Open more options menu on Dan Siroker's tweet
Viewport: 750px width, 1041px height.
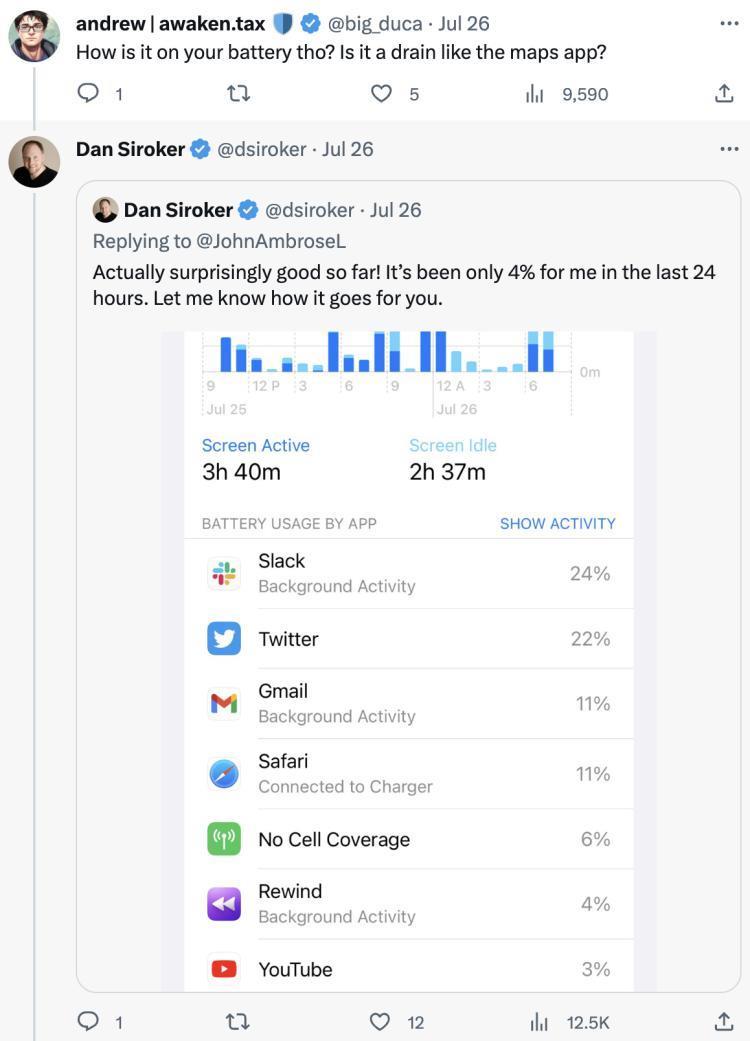727,149
